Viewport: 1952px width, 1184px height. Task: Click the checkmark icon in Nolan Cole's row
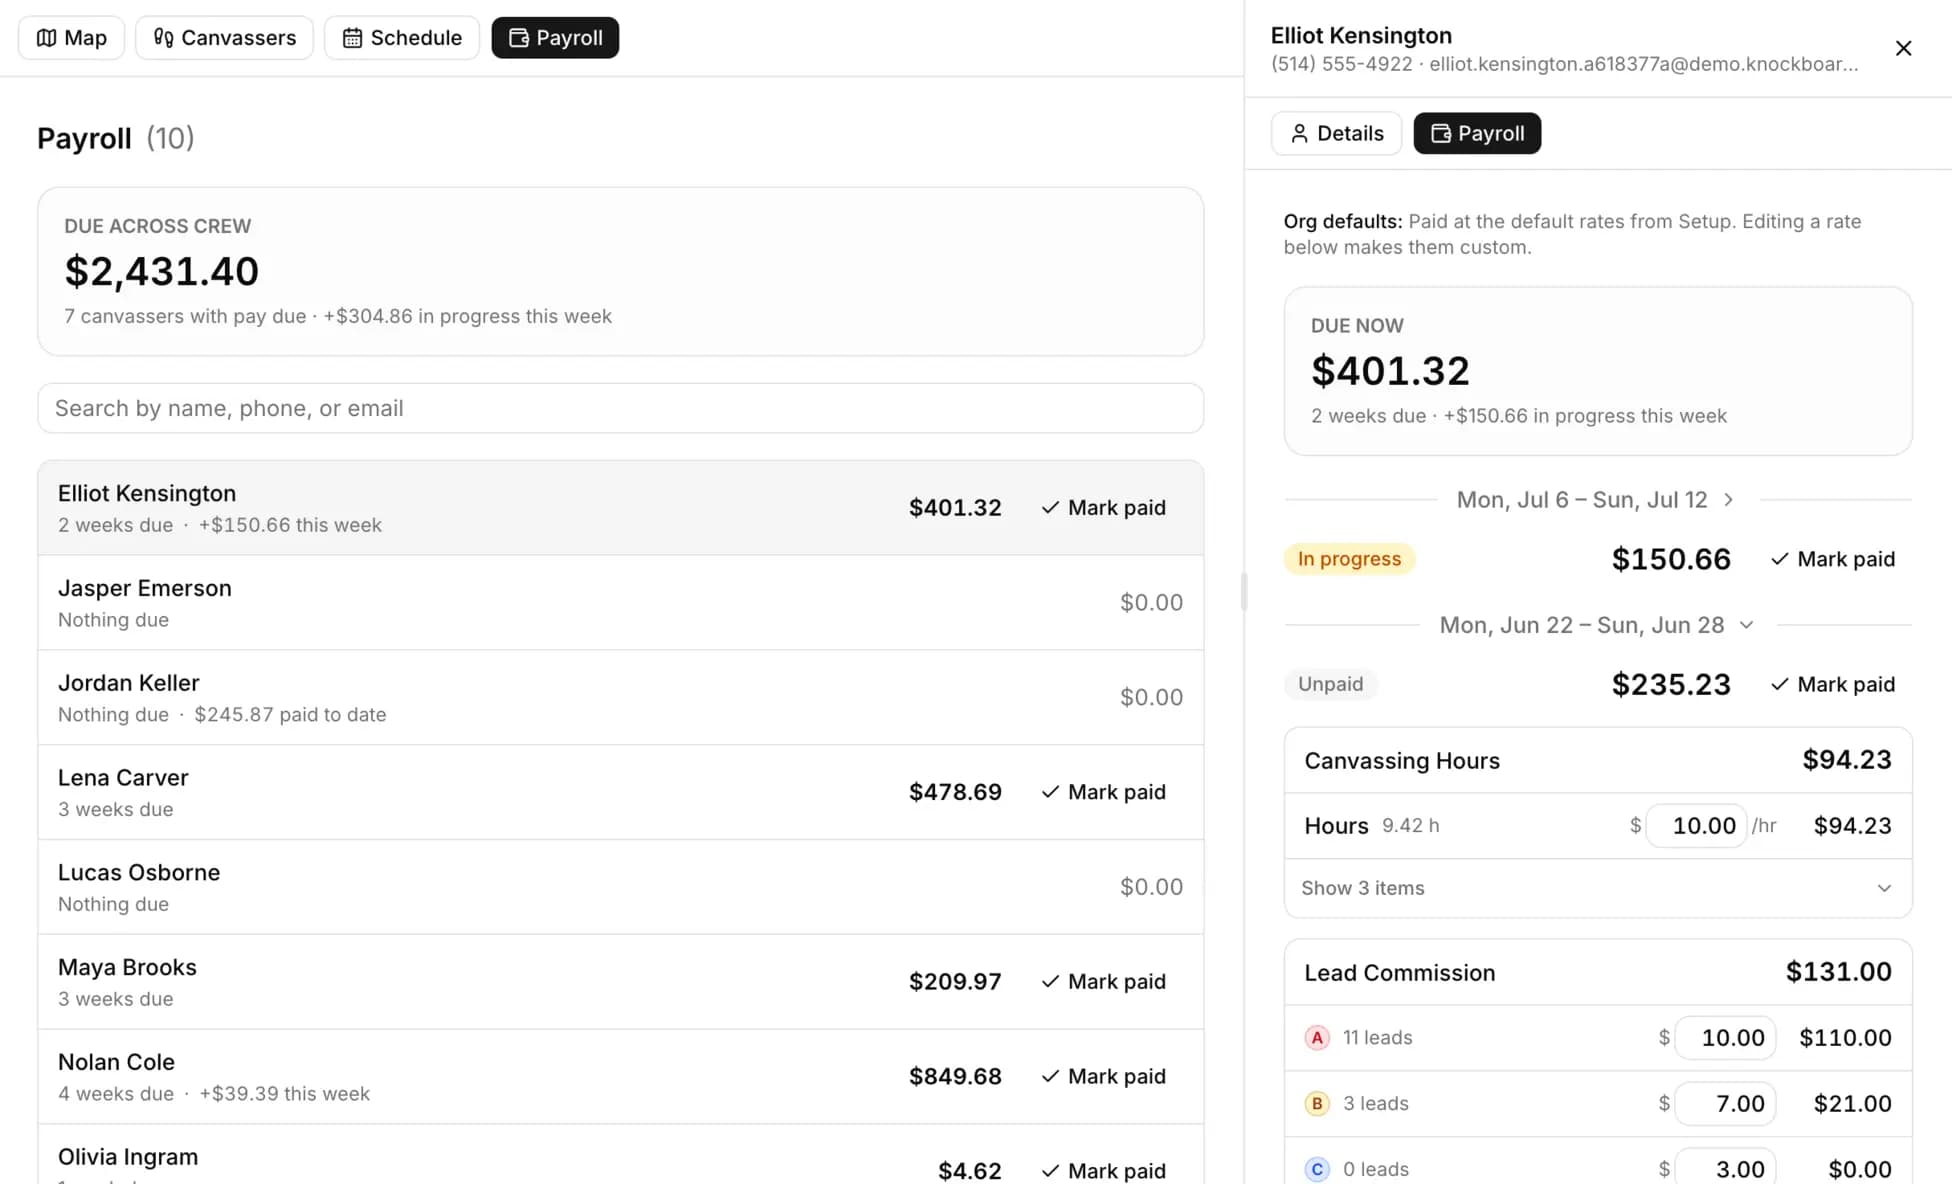[x=1050, y=1076]
